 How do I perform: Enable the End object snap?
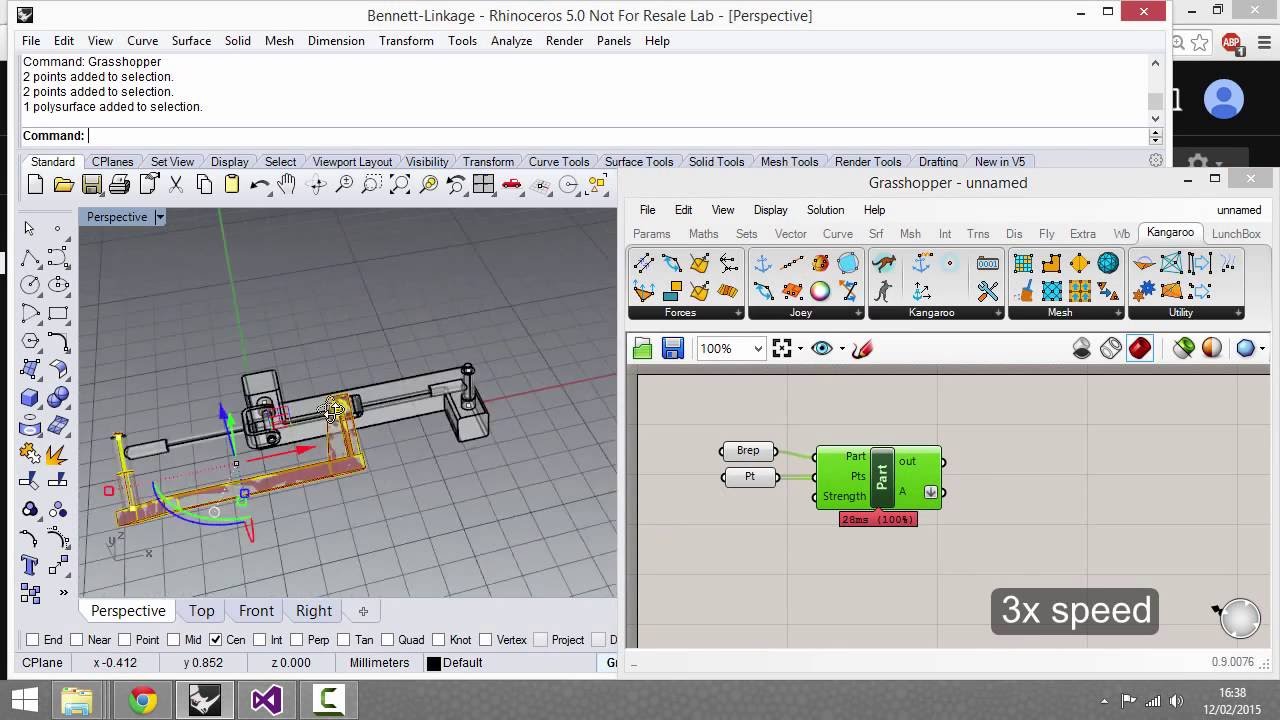click(33, 640)
